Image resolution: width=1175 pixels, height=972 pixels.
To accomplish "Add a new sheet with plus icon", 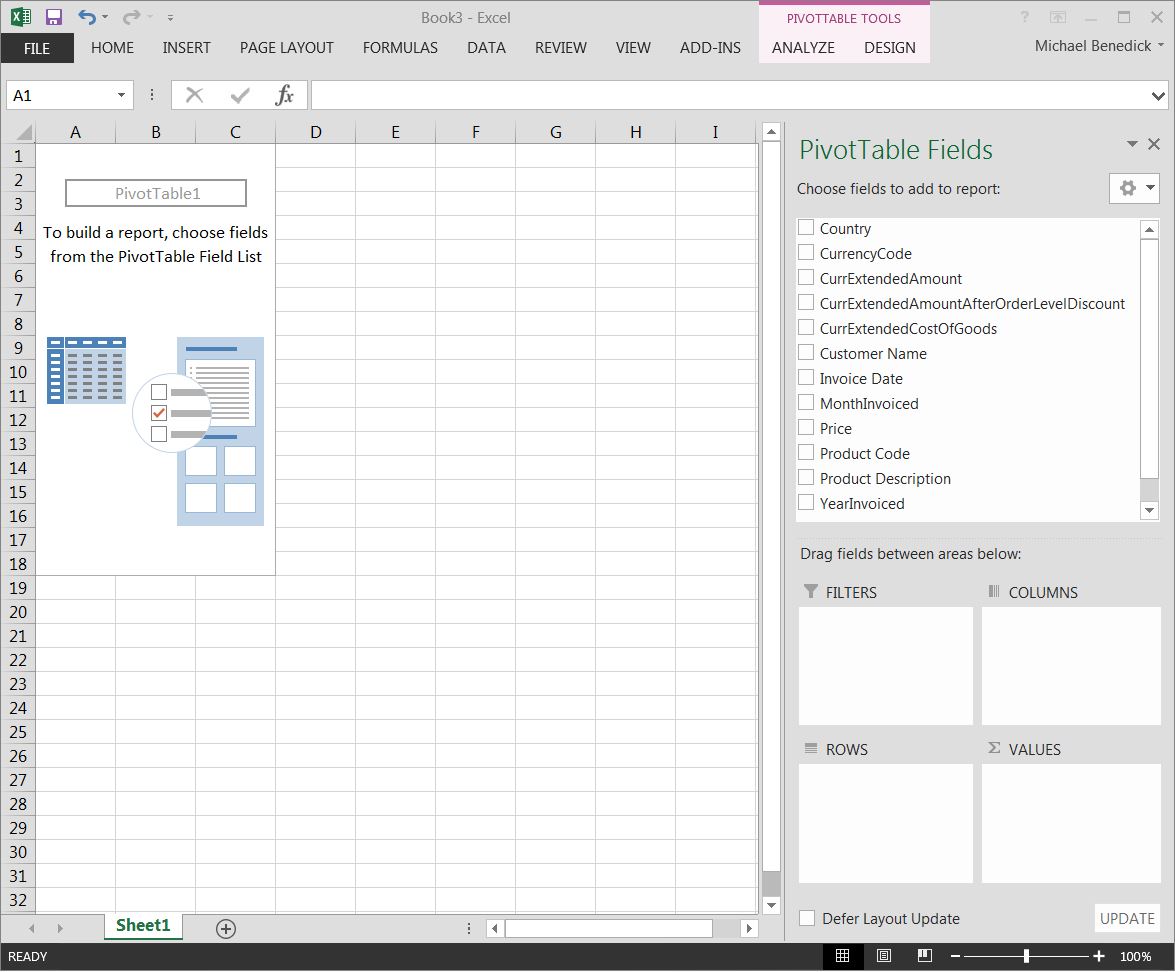I will [x=226, y=928].
